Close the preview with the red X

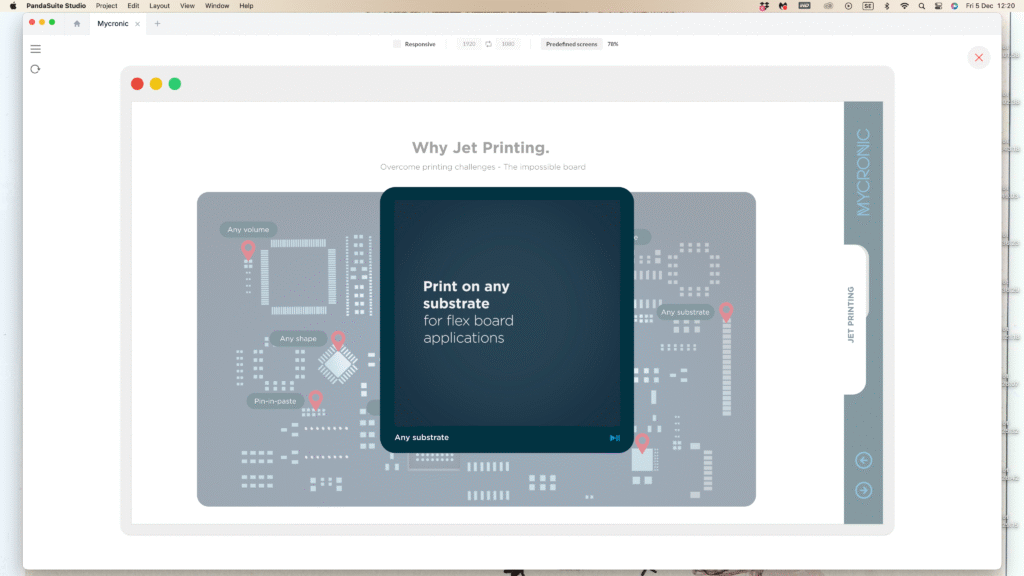click(978, 57)
